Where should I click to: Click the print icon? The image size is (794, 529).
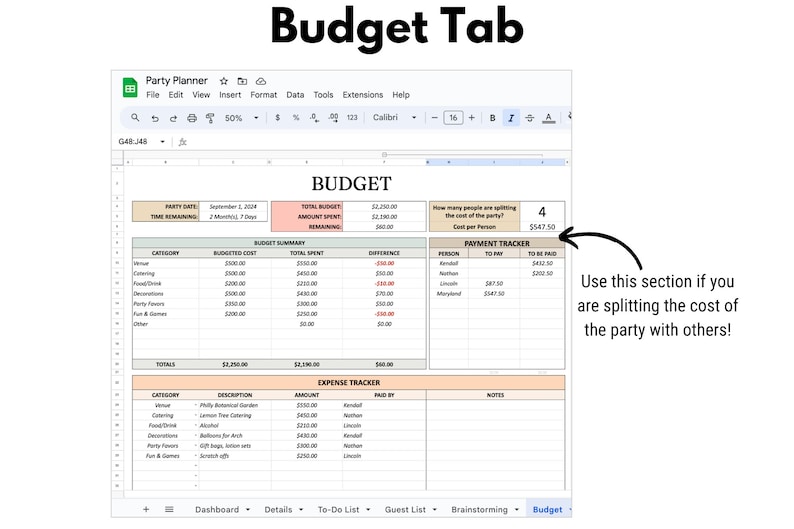tap(191, 118)
